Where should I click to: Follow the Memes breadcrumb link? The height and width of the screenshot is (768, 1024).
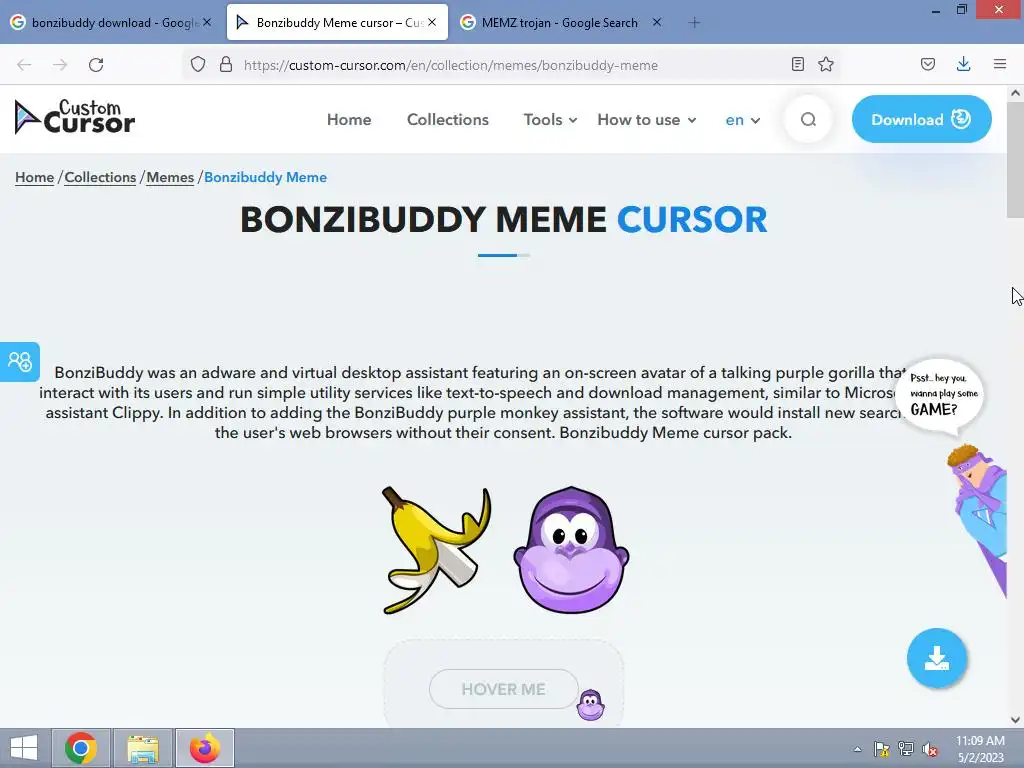click(x=170, y=178)
